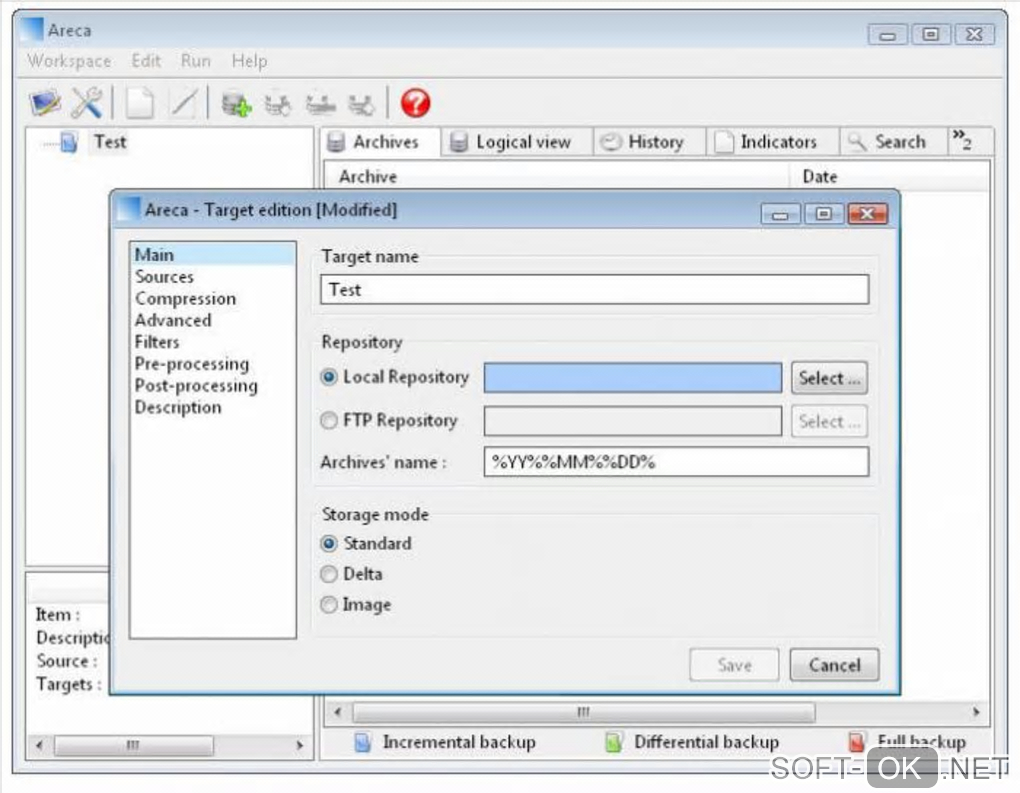The width and height of the screenshot is (1020, 793).
Task: Open preferences via wrench and screwdriver icon
Action: [x=87, y=103]
